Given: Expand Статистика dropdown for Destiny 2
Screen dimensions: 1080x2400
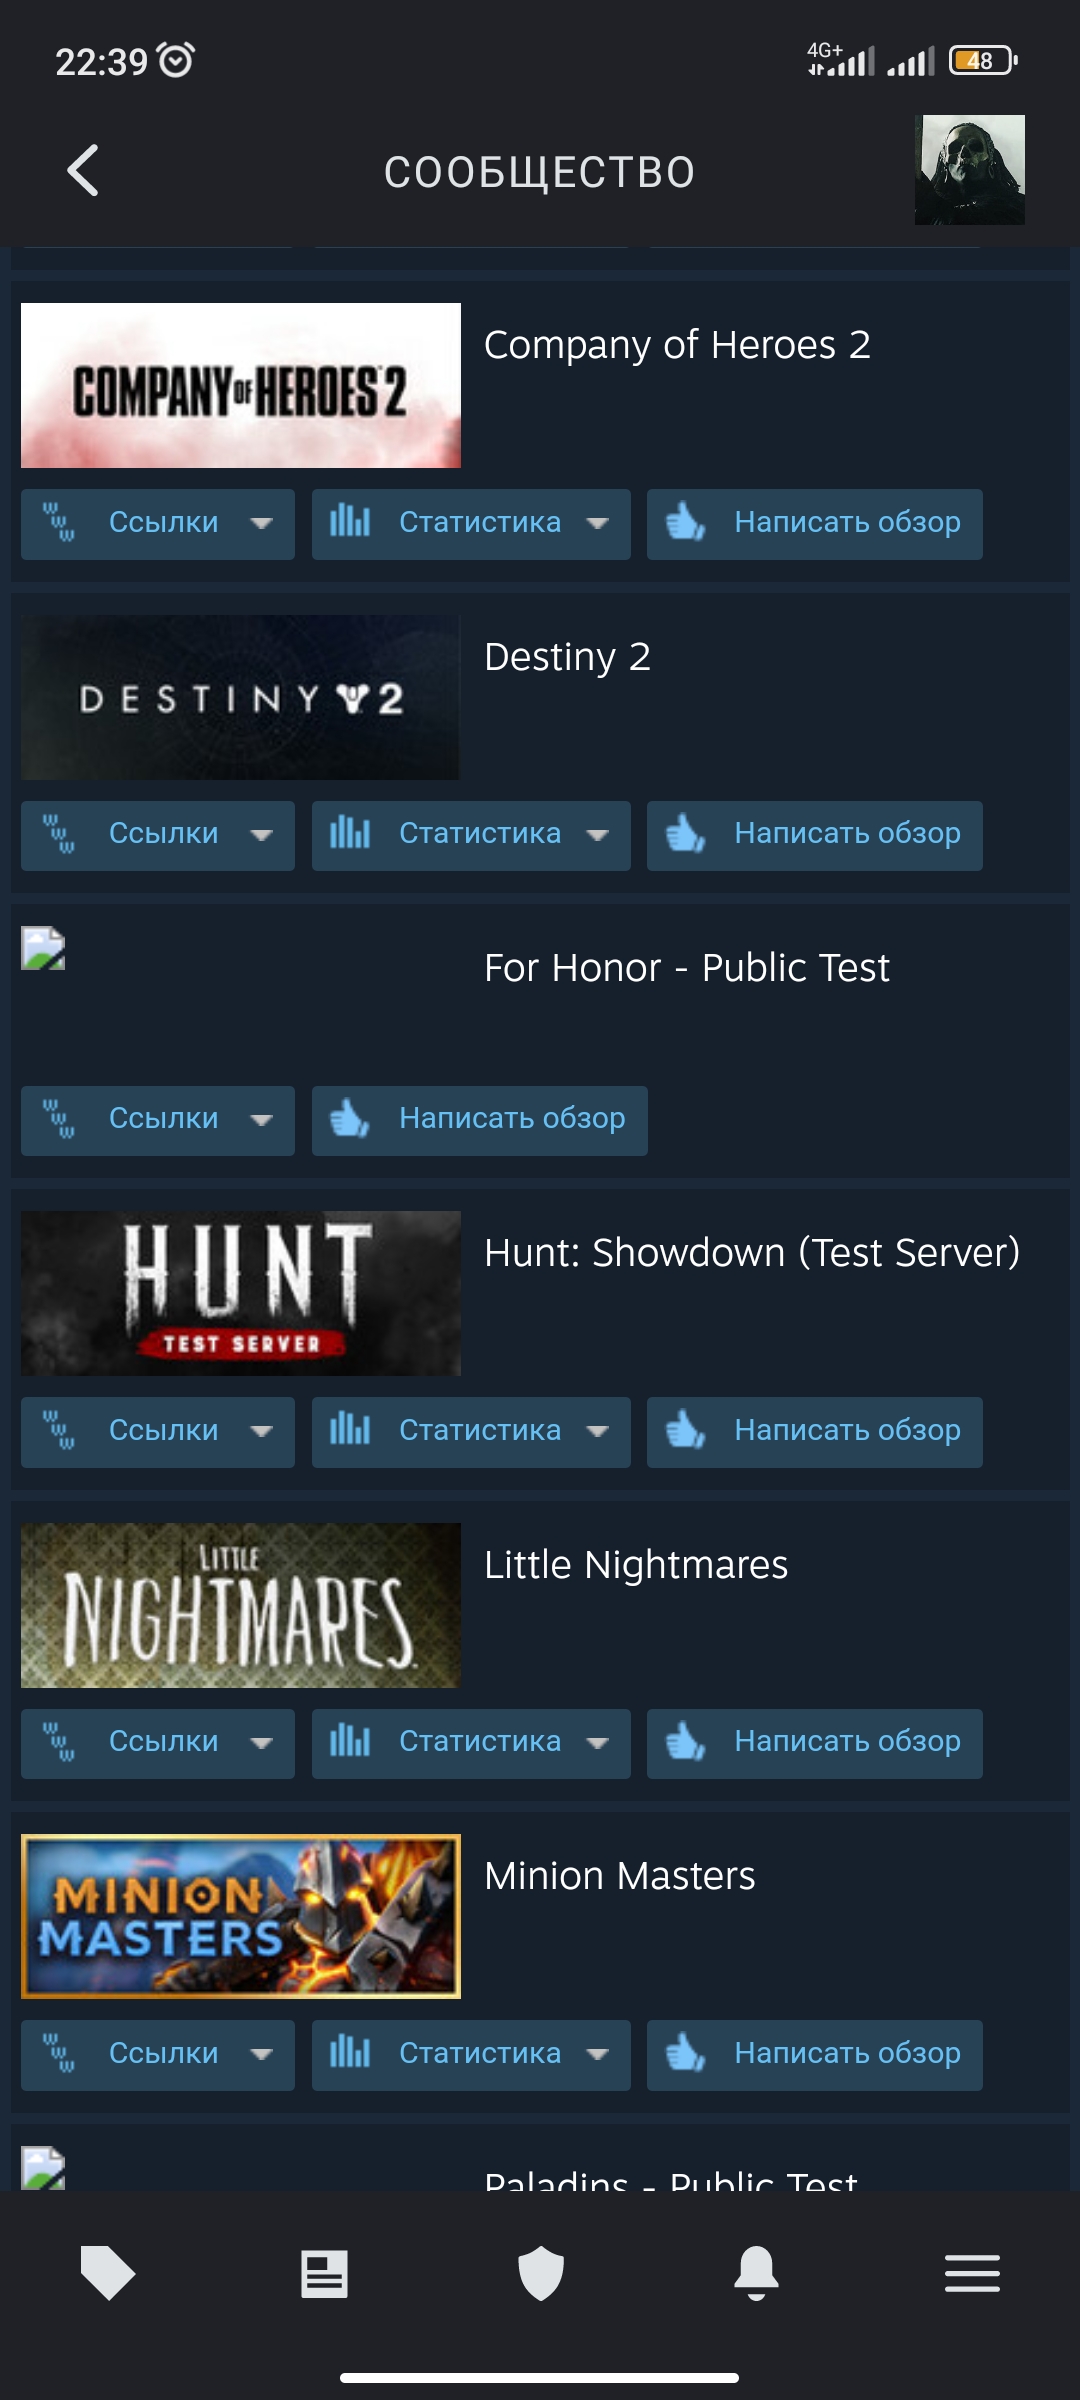Looking at the screenshot, I should (471, 835).
